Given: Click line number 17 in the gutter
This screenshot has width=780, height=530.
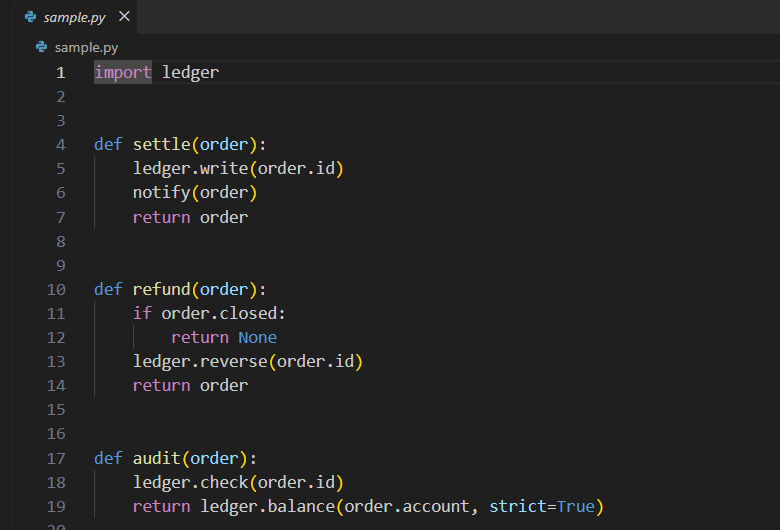Looking at the screenshot, I should 56,458.
